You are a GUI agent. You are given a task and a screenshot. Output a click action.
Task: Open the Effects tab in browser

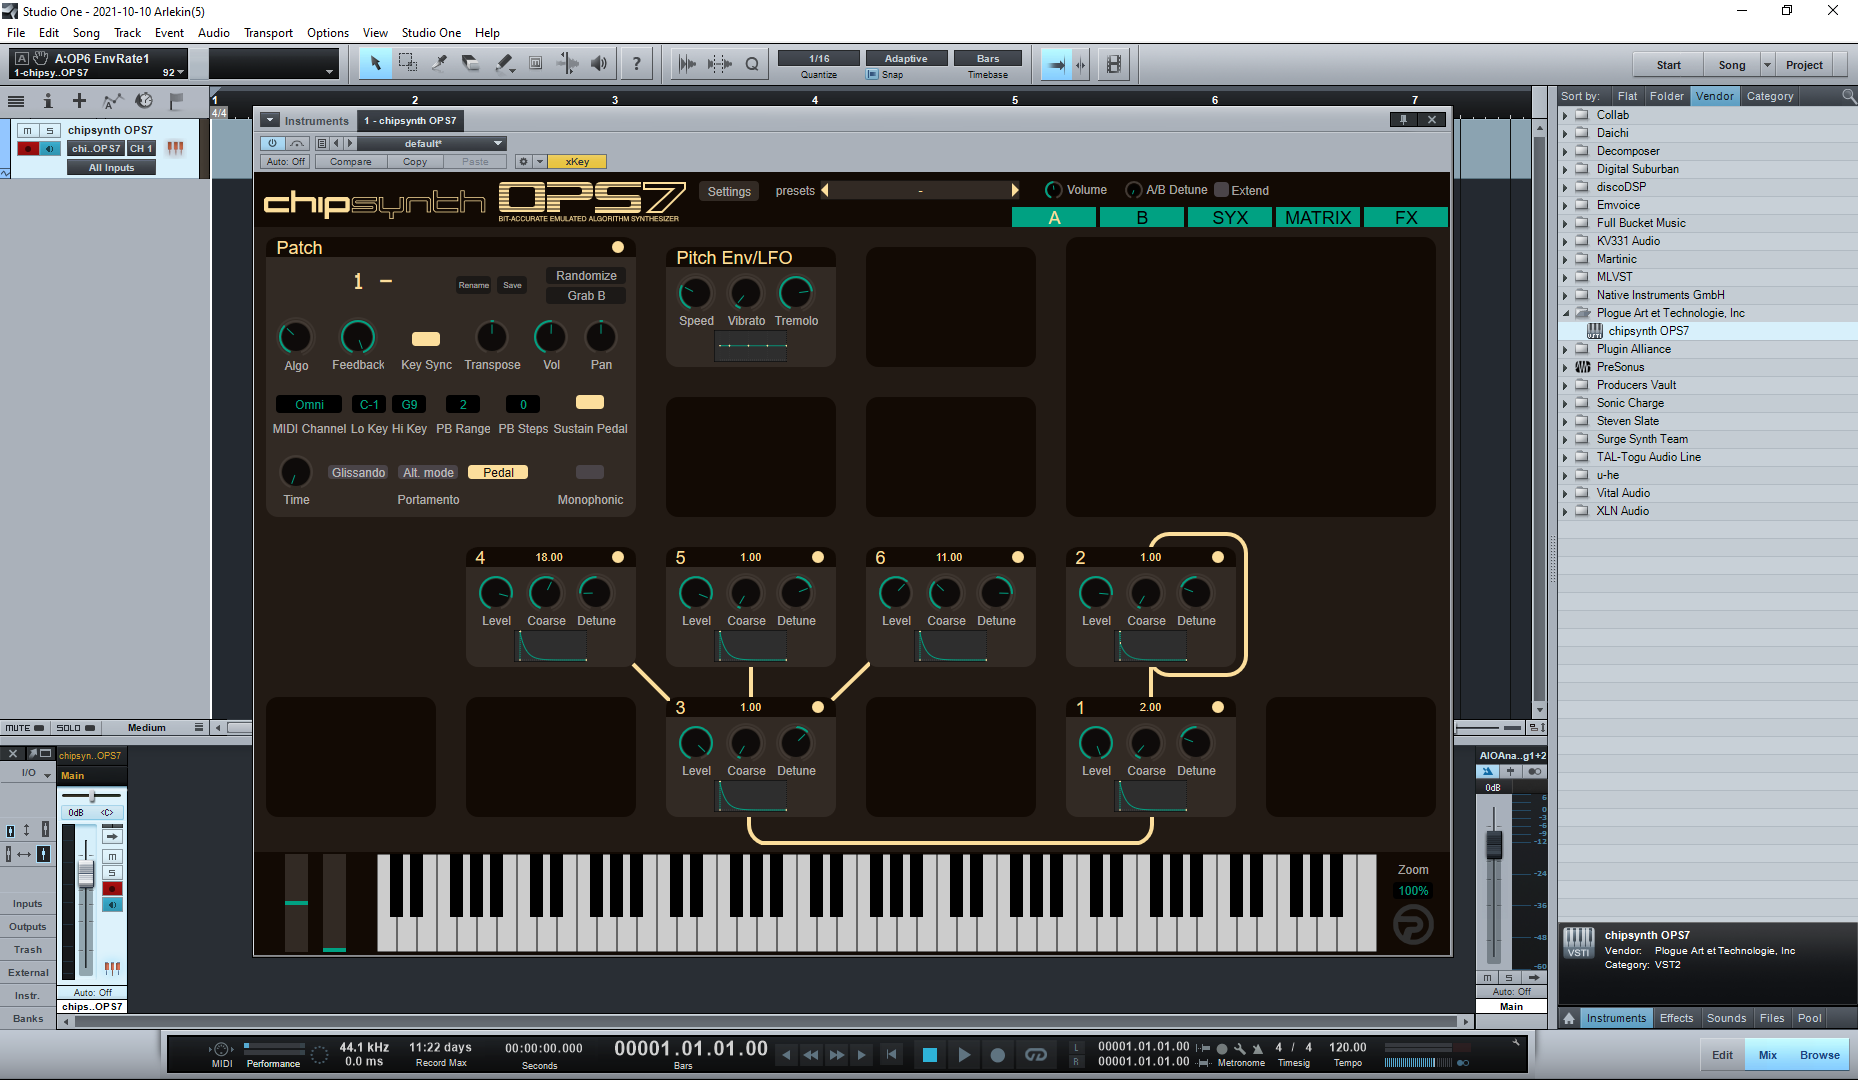(x=1676, y=1018)
